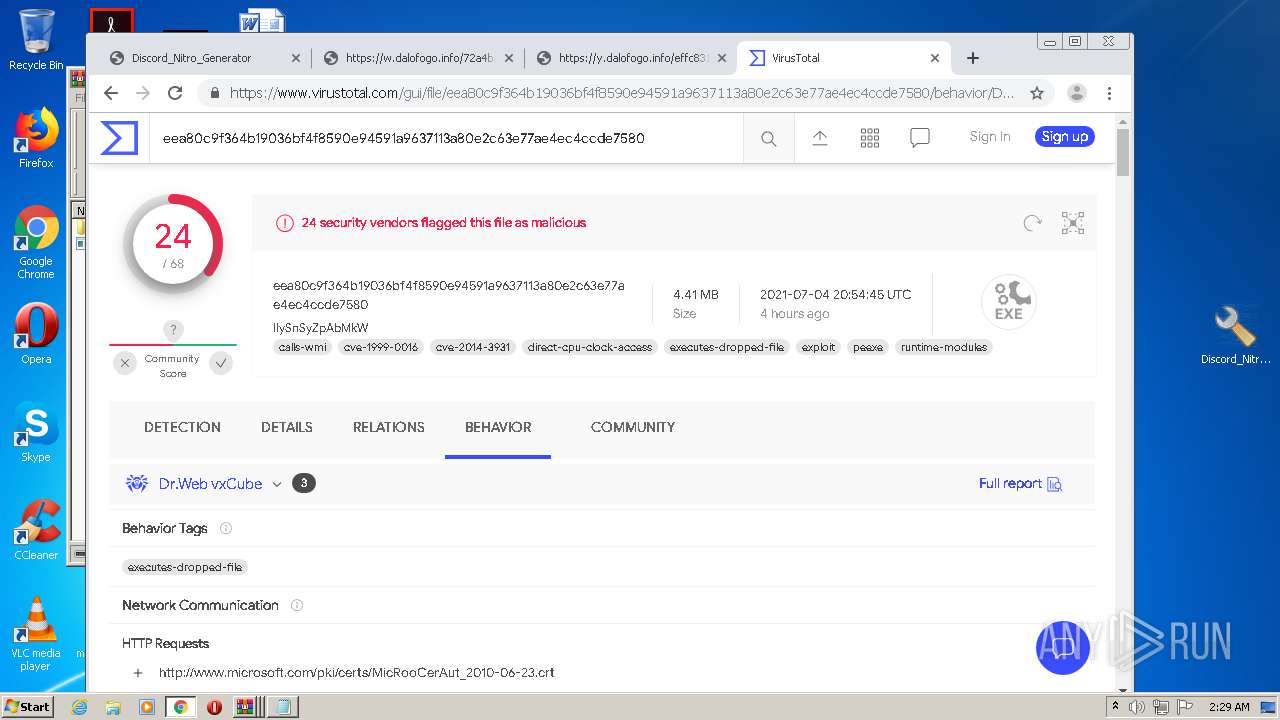Click the calls-wmi tag

303,348
